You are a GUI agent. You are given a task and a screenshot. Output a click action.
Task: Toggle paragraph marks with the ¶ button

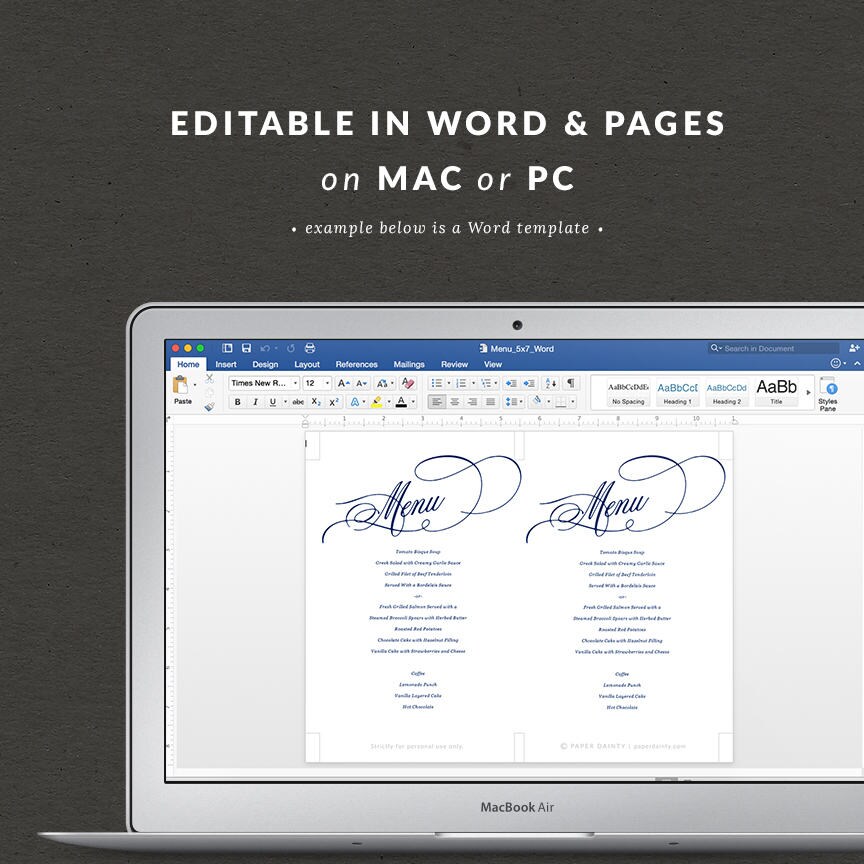tap(571, 383)
